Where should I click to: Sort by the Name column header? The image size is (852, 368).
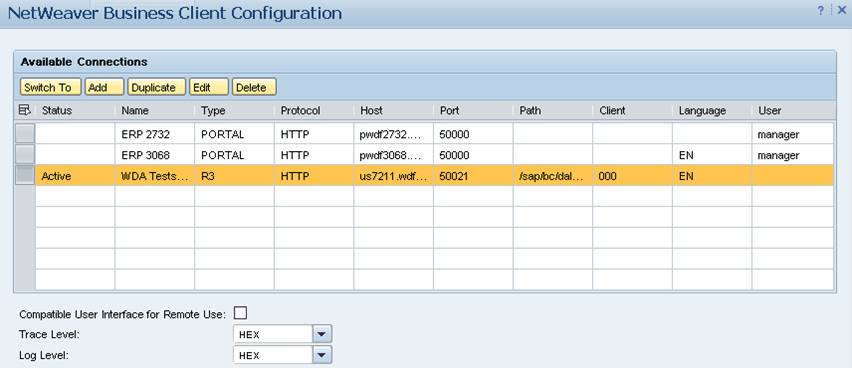click(x=155, y=111)
